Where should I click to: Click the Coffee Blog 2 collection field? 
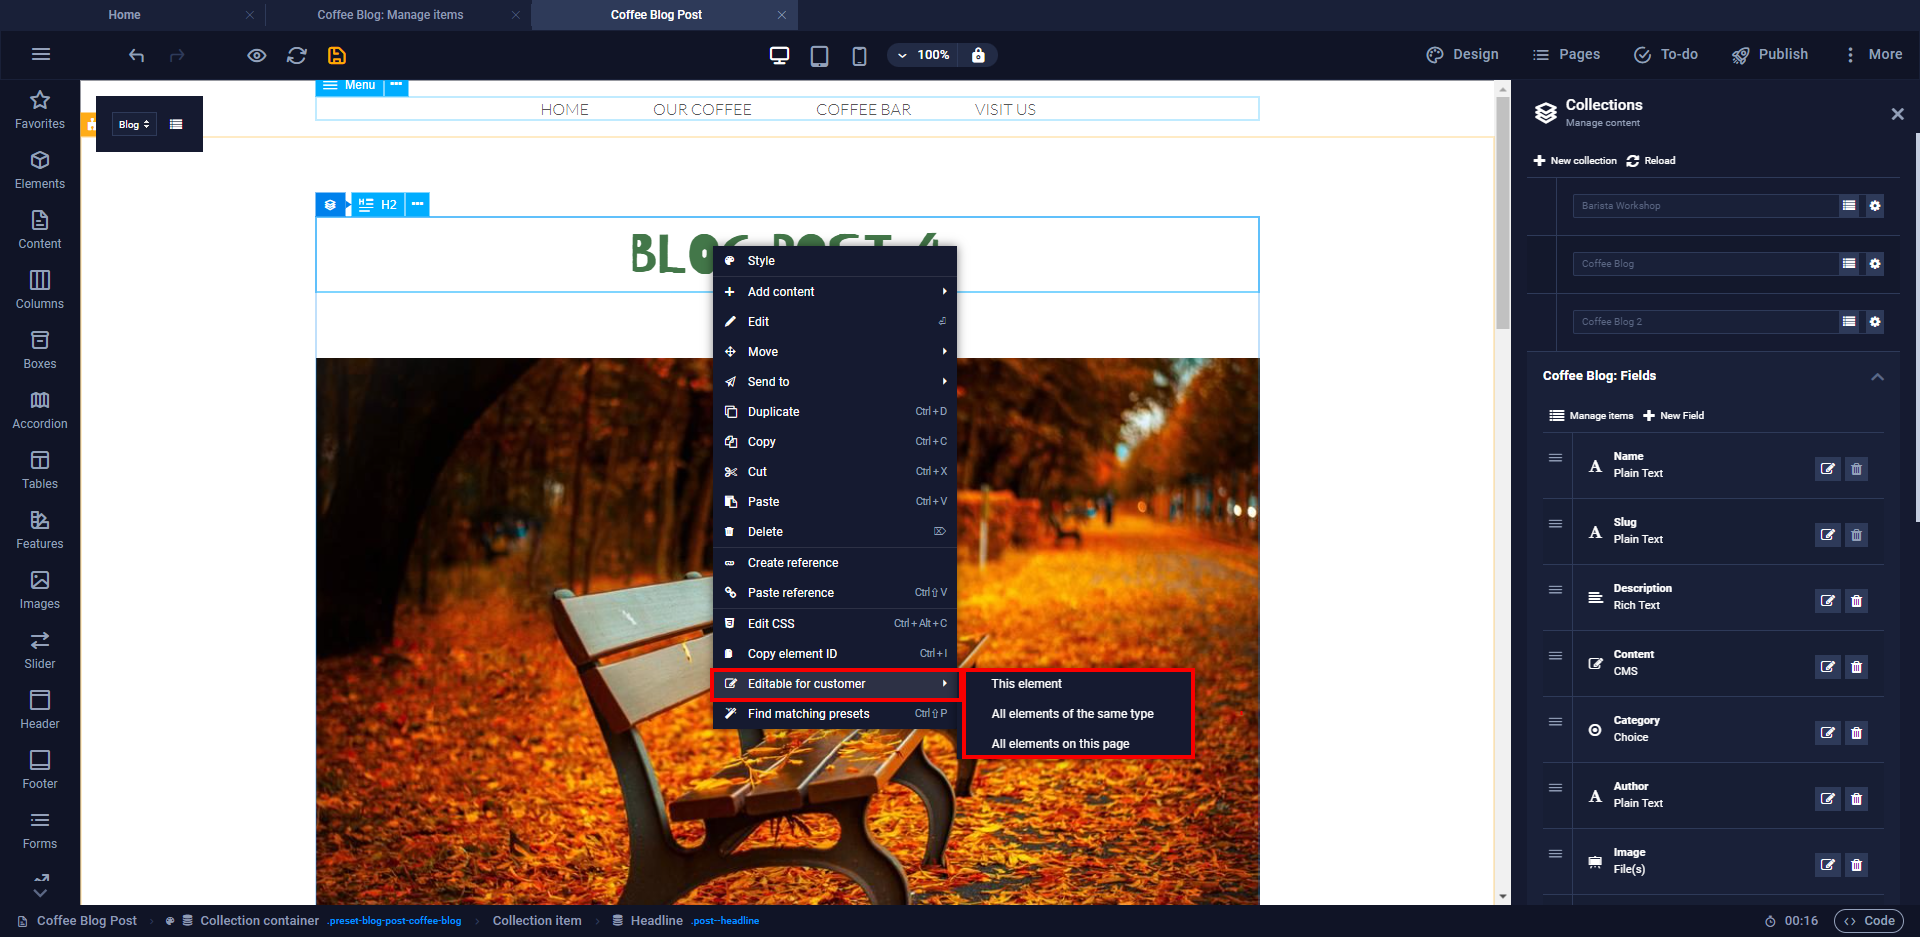(x=1704, y=322)
